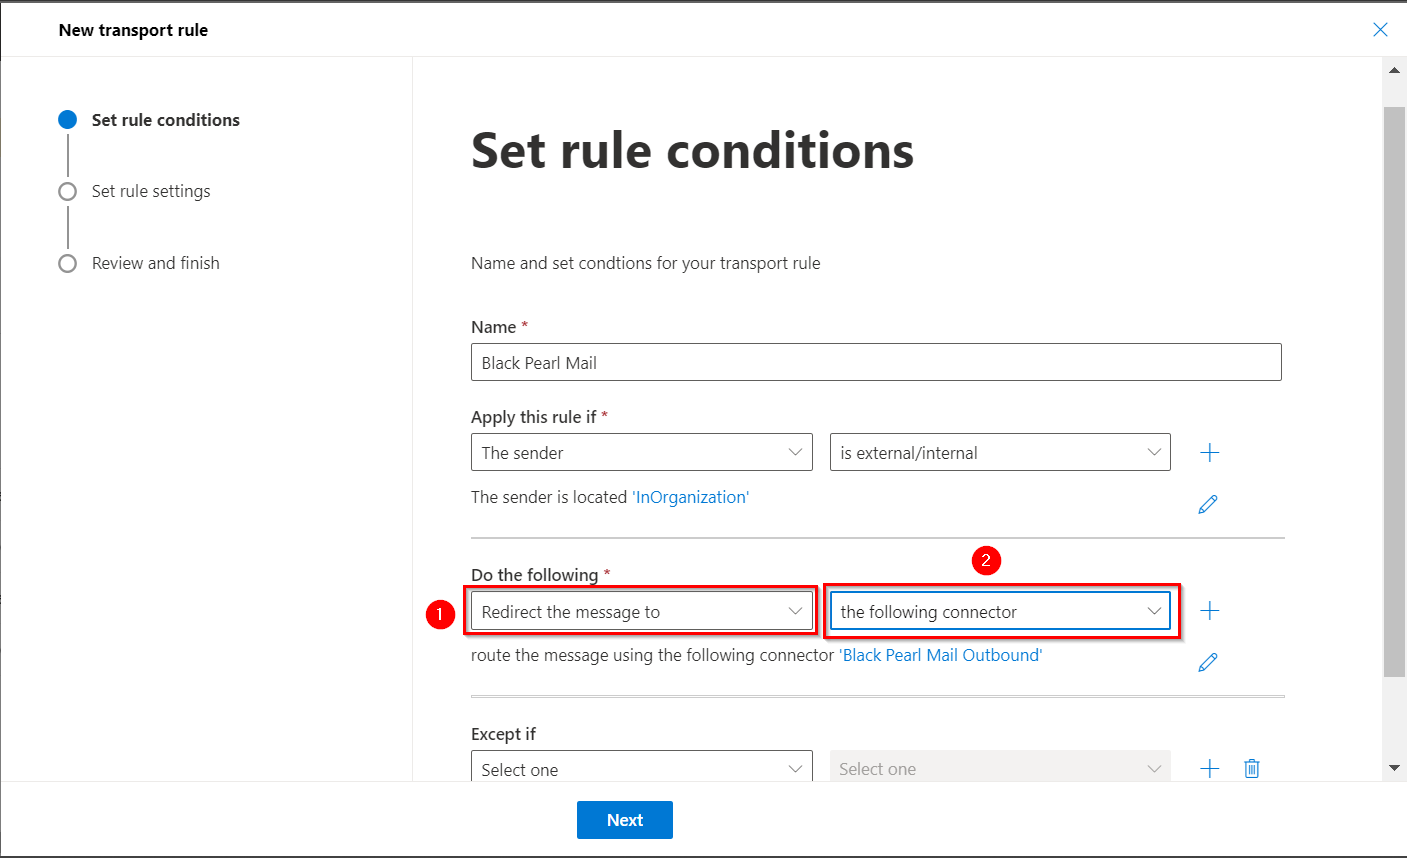Go to 'Set rule settings' step
This screenshot has height=858, width=1407.
pos(151,191)
